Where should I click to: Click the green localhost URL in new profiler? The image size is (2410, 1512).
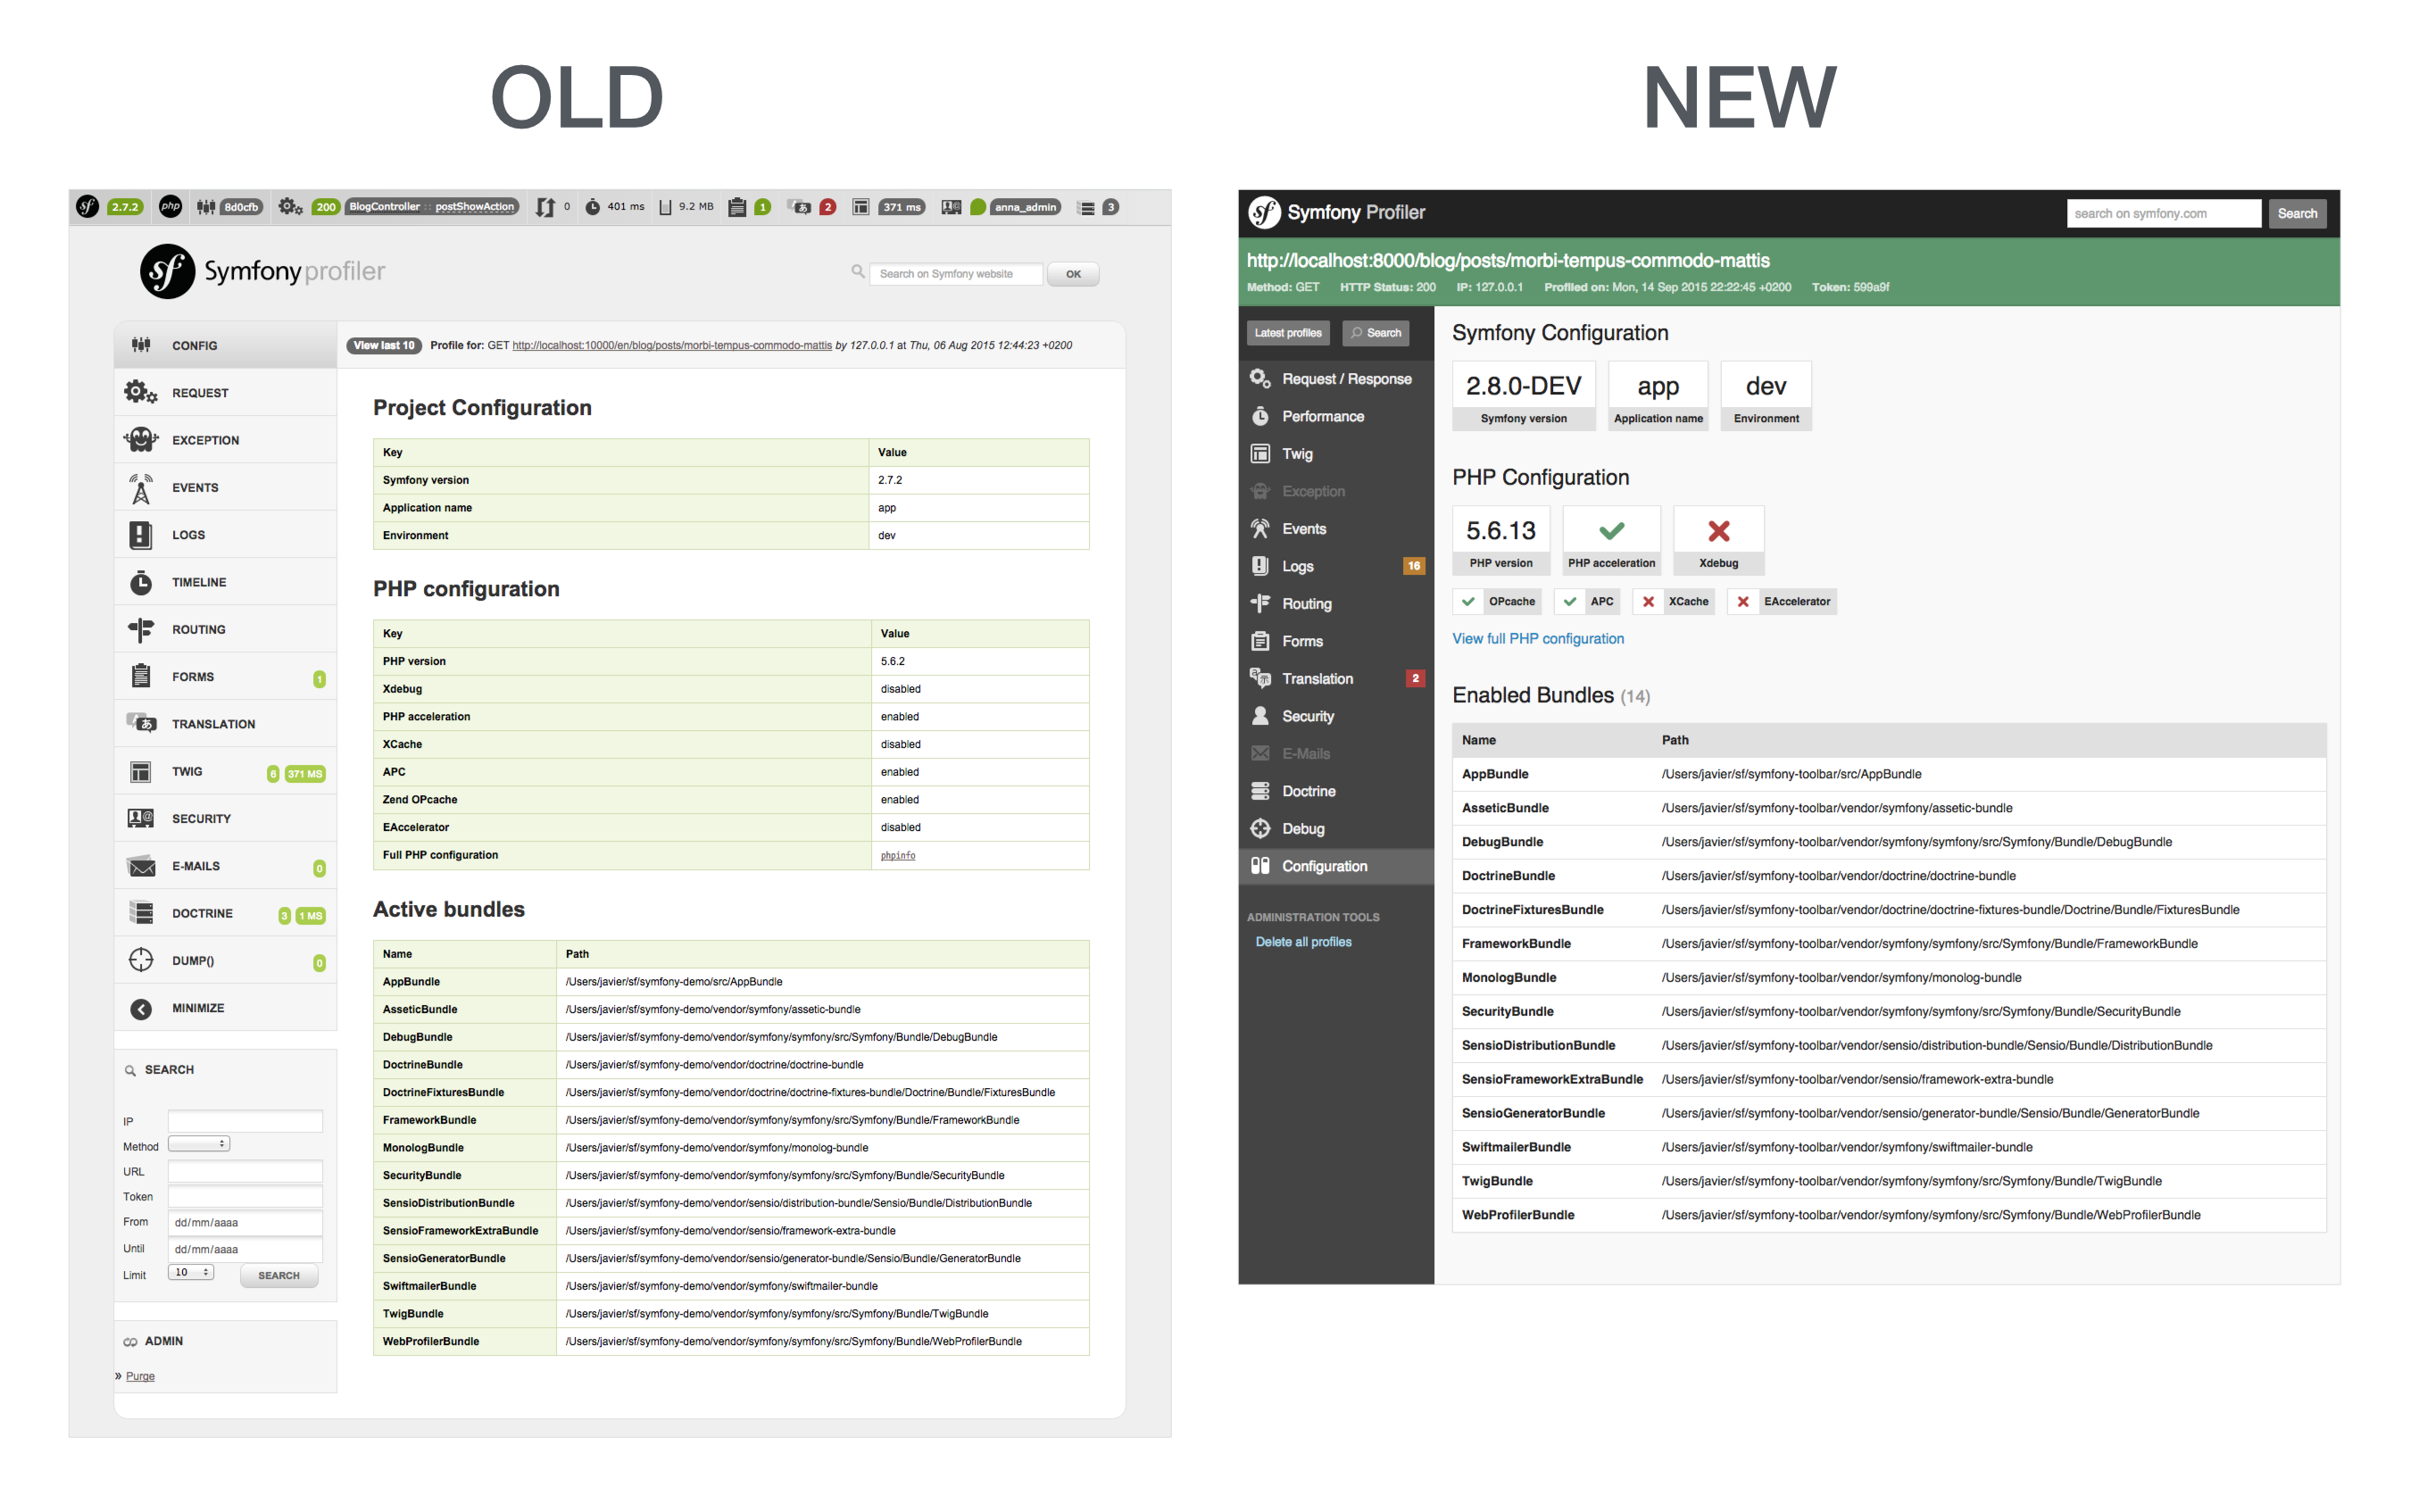point(1508,260)
